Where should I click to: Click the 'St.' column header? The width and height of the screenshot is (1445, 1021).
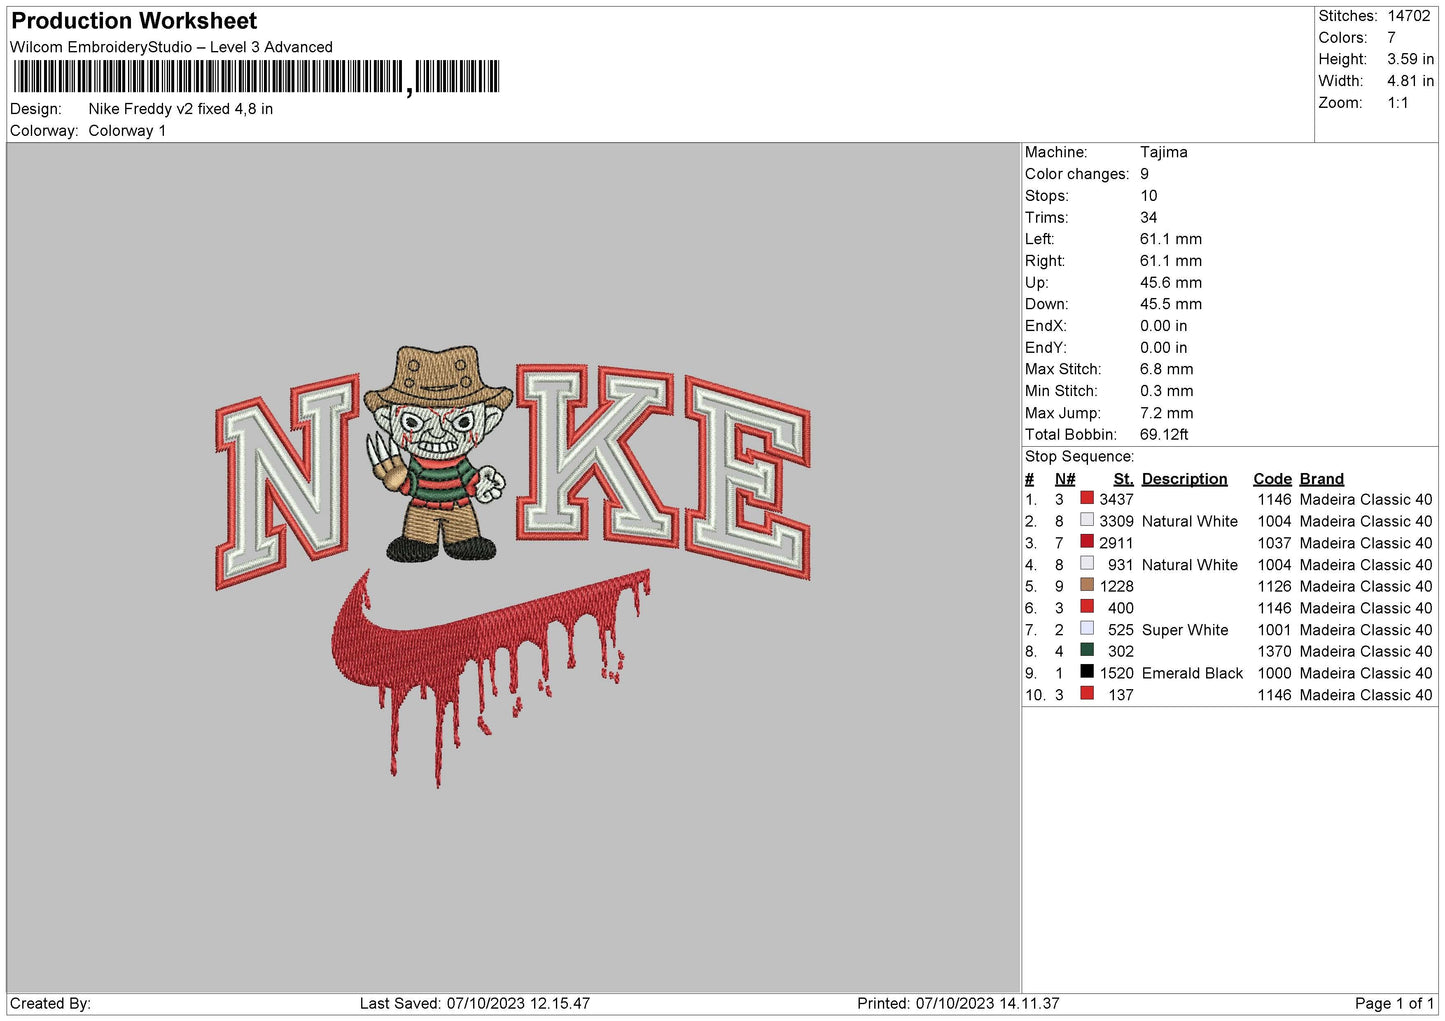click(x=1124, y=479)
